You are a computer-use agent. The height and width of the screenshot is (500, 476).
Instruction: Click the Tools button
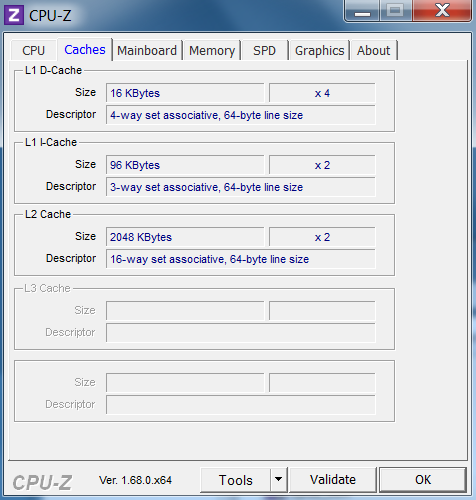tap(235, 480)
